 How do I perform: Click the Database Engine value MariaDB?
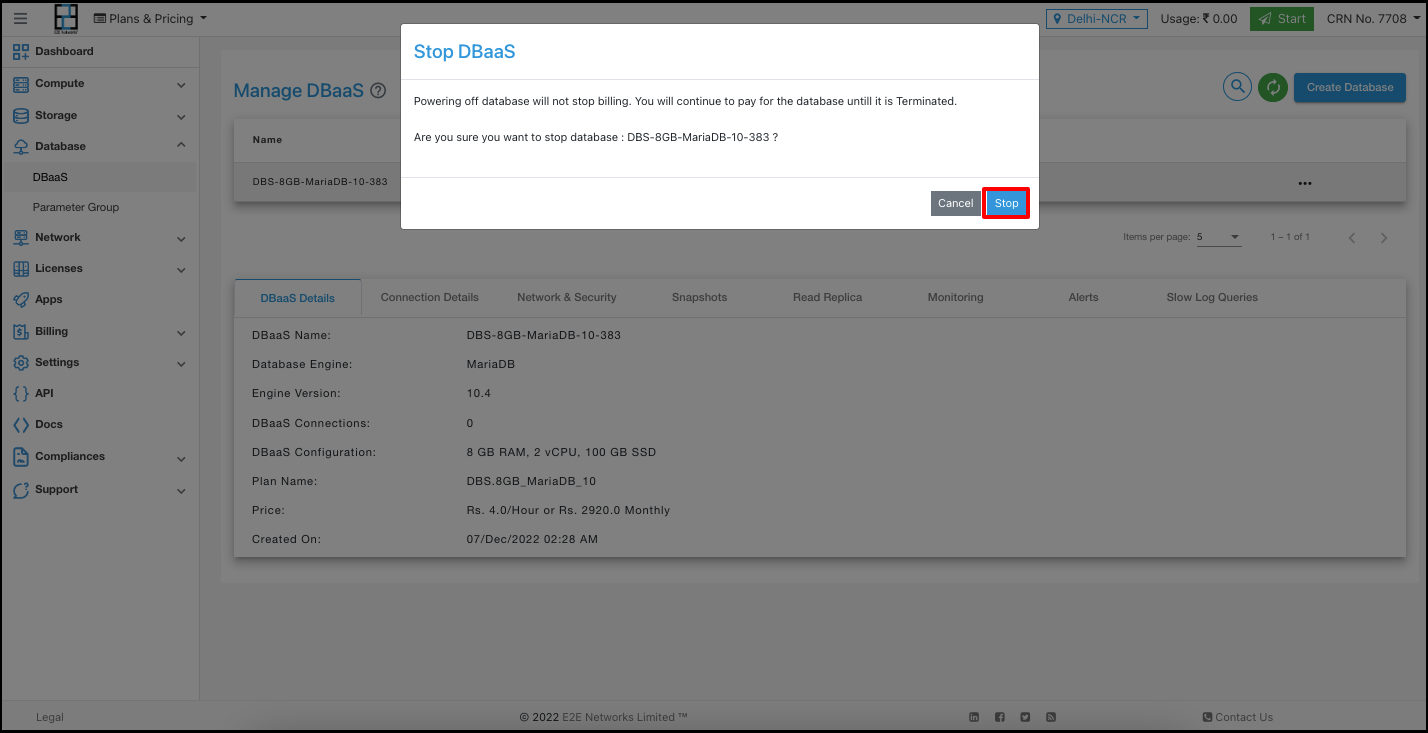click(491, 364)
